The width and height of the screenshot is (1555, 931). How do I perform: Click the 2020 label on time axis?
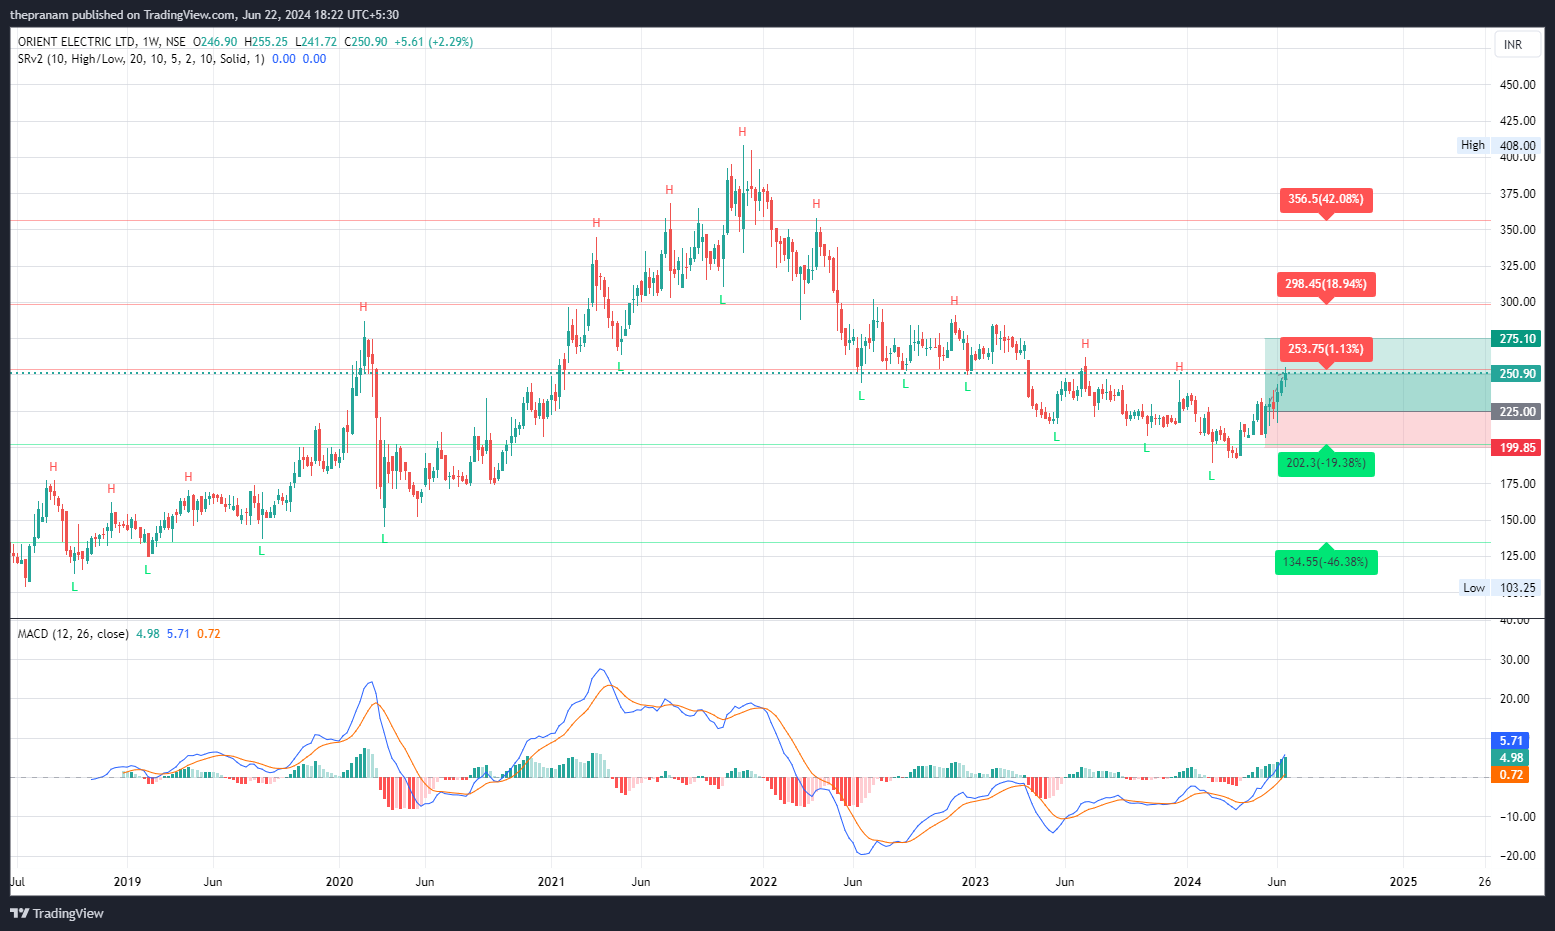(x=339, y=882)
